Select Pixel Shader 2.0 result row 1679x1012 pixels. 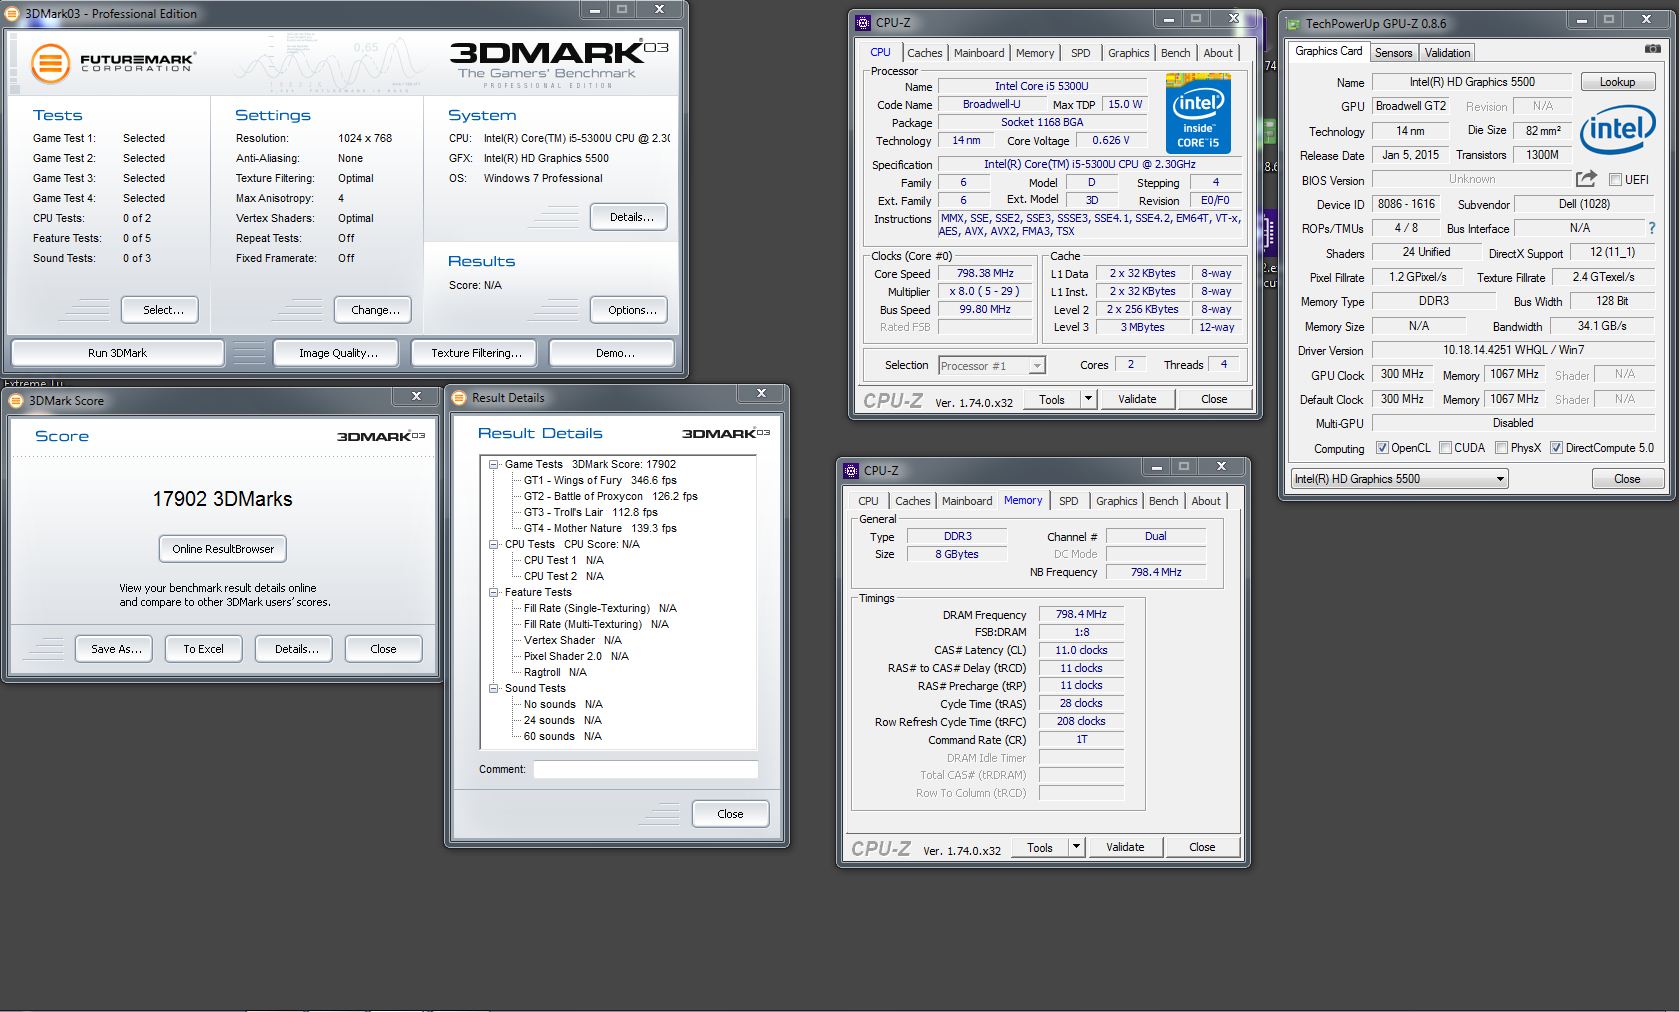coord(576,656)
